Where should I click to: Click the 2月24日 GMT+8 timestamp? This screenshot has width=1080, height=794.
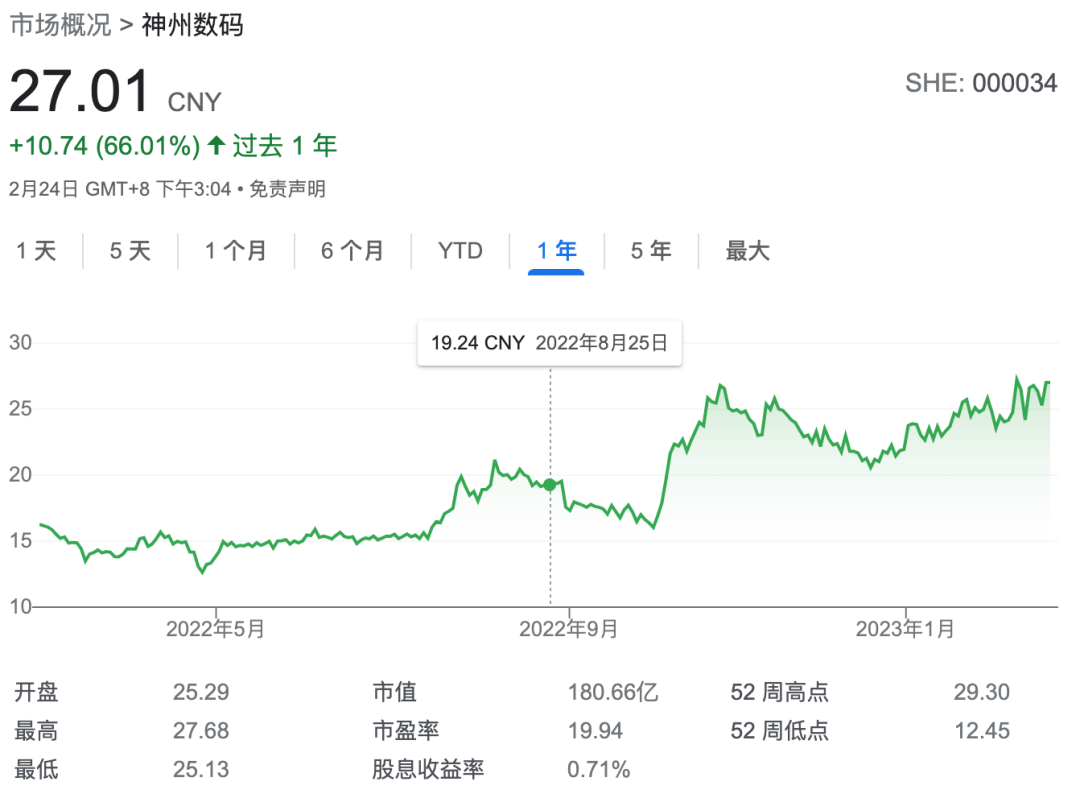[120, 189]
